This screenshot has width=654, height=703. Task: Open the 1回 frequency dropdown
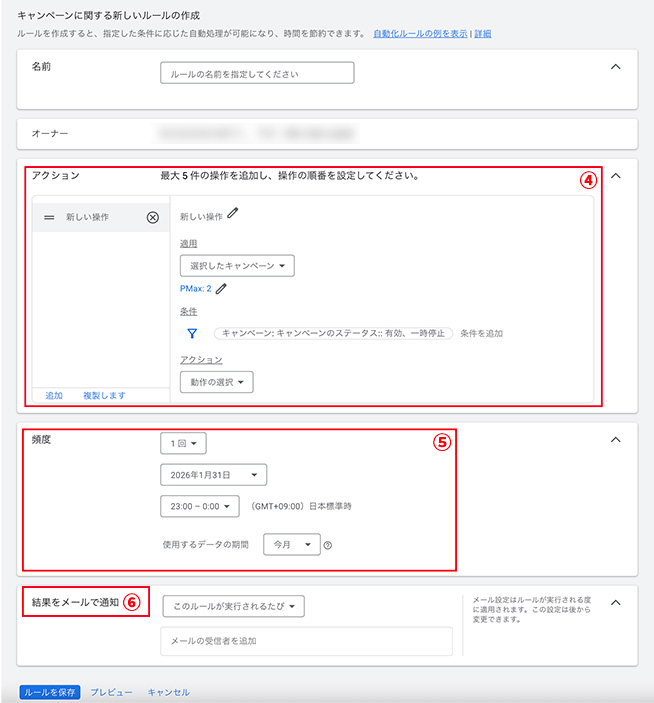(183, 442)
